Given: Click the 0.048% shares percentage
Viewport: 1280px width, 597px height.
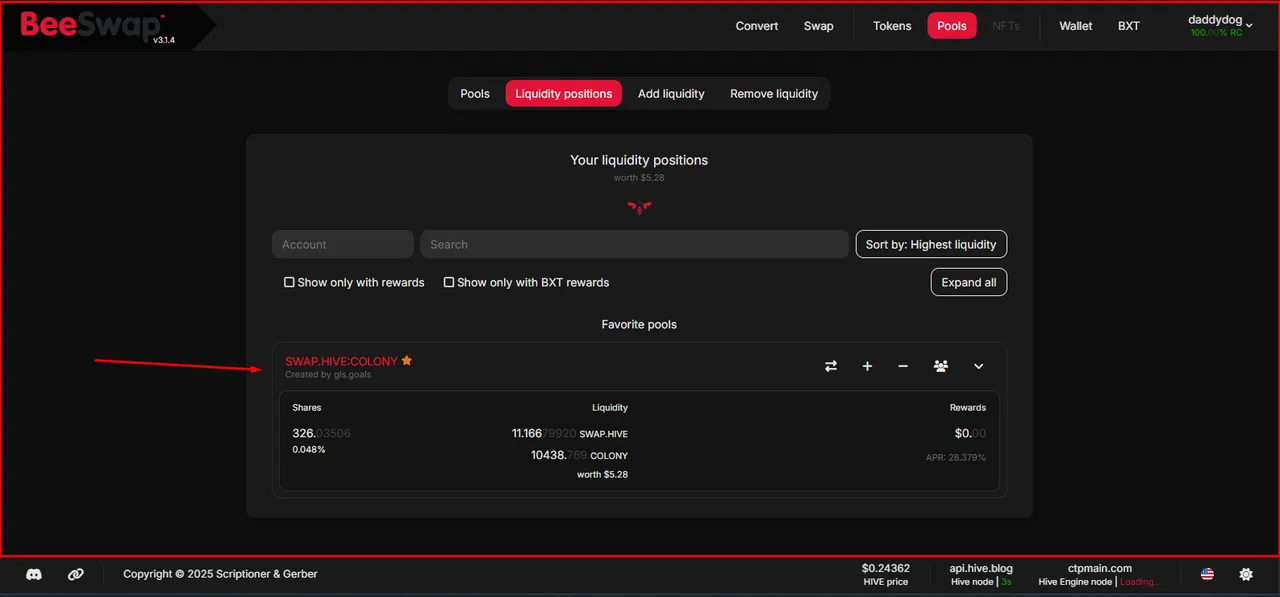Looking at the screenshot, I should point(309,450).
